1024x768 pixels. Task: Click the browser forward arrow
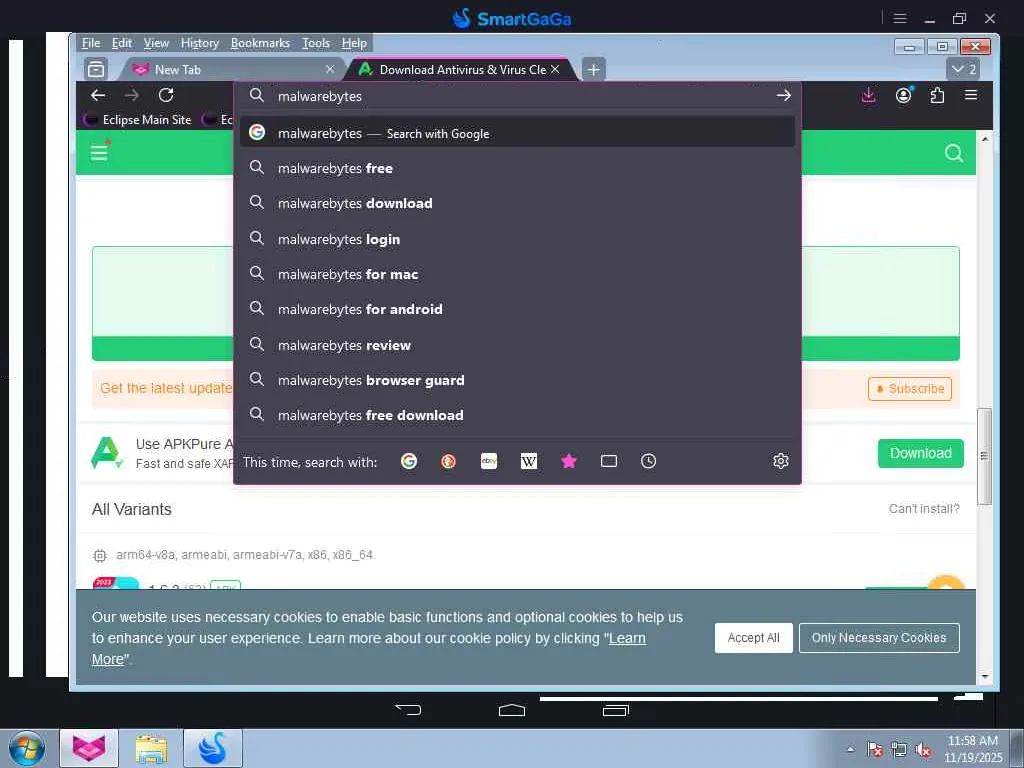click(132, 95)
